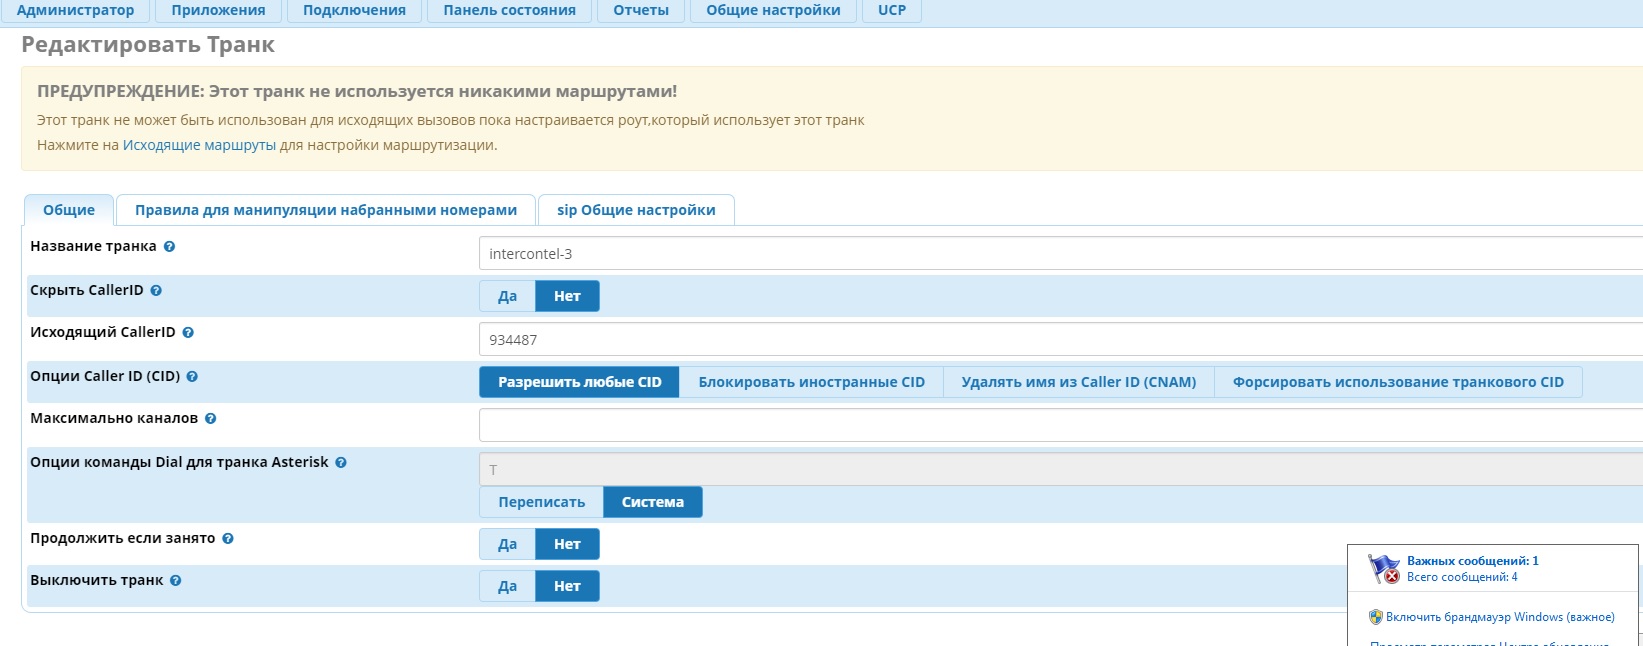
Task: Click help icon beside Продолжить если занято
Action: (228, 539)
